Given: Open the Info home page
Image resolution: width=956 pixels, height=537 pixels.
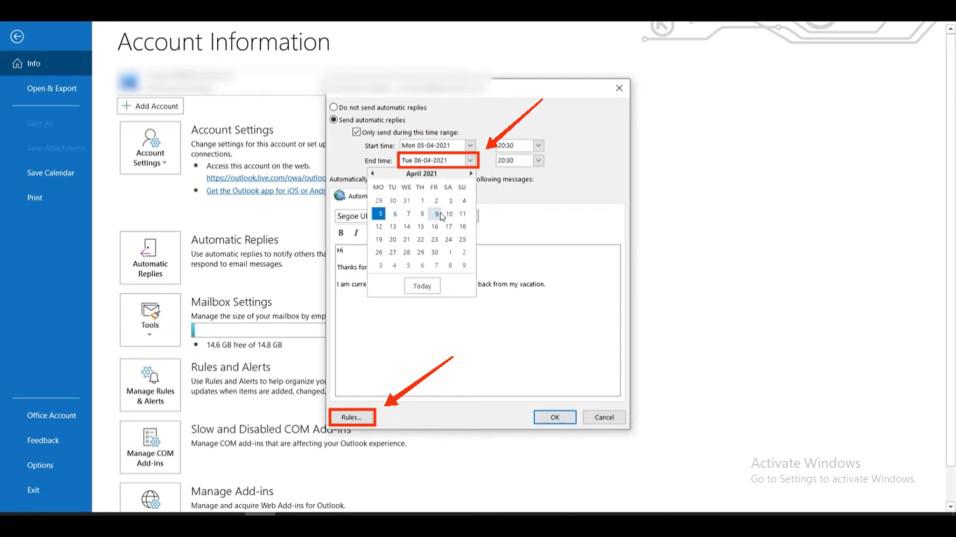Looking at the screenshot, I should pyautogui.click(x=46, y=63).
